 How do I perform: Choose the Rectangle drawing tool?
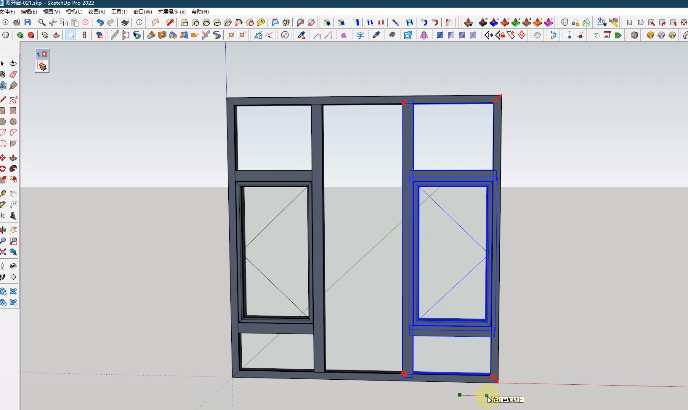4,110
